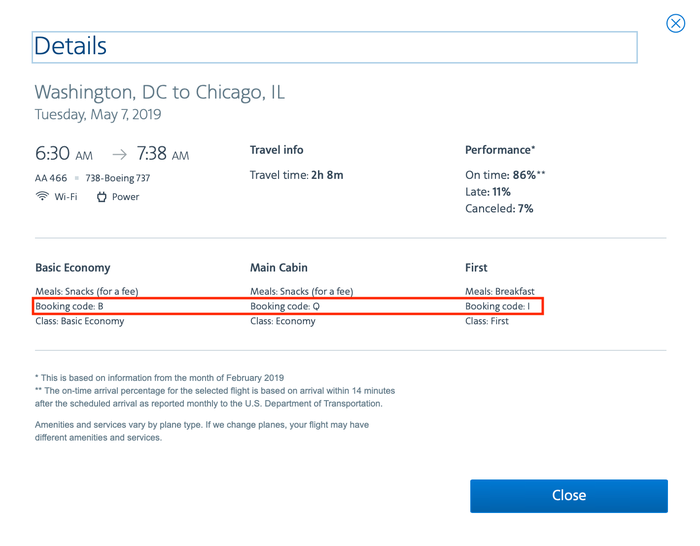Click the Performance* heading

[x=500, y=150]
